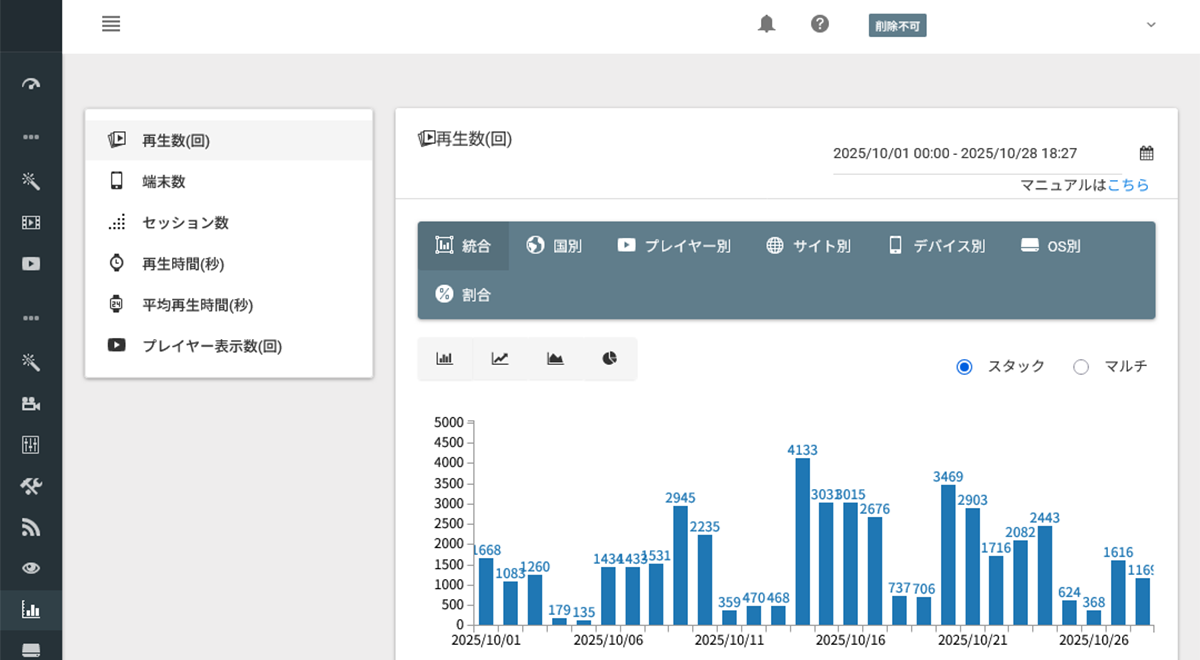
Task: Expand the second sidebar ellipsis section
Action: pos(31,318)
